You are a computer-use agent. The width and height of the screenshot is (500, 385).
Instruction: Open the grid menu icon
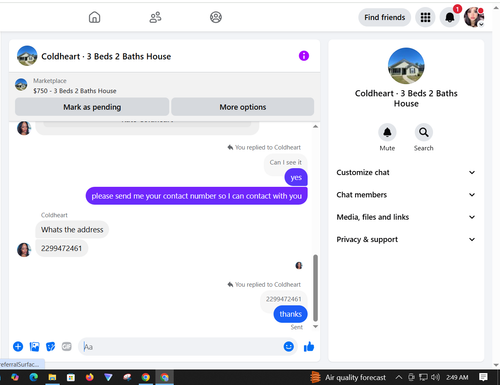point(425,17)
